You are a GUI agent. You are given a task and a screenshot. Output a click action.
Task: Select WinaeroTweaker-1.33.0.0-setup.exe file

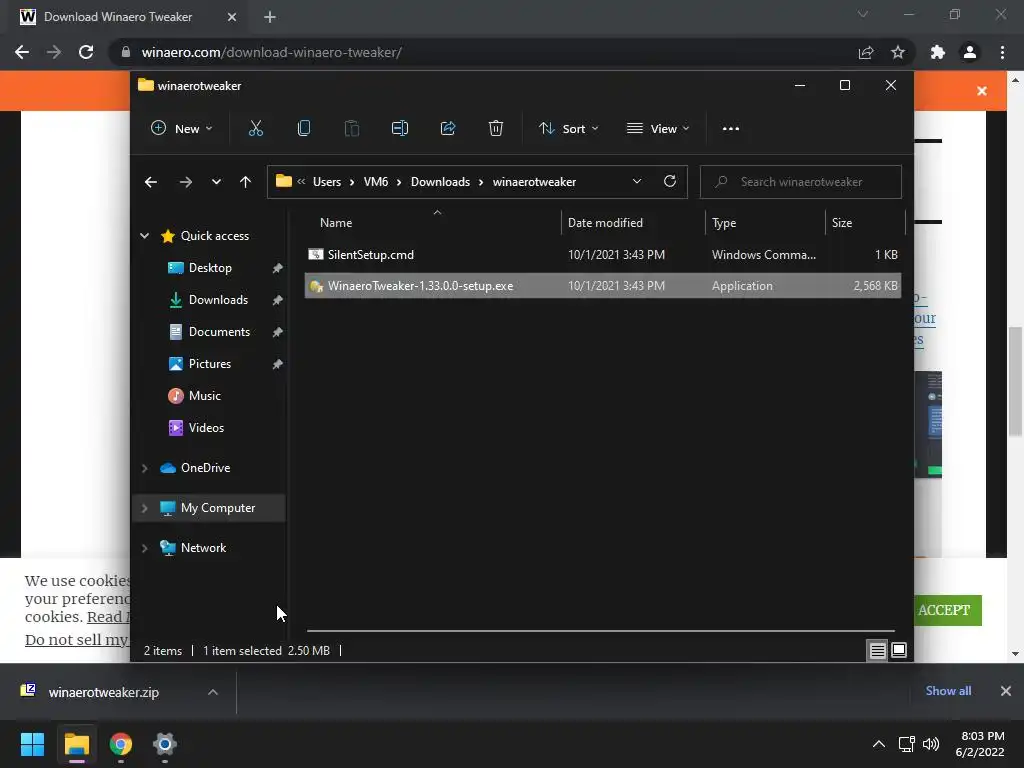point(603,286)
